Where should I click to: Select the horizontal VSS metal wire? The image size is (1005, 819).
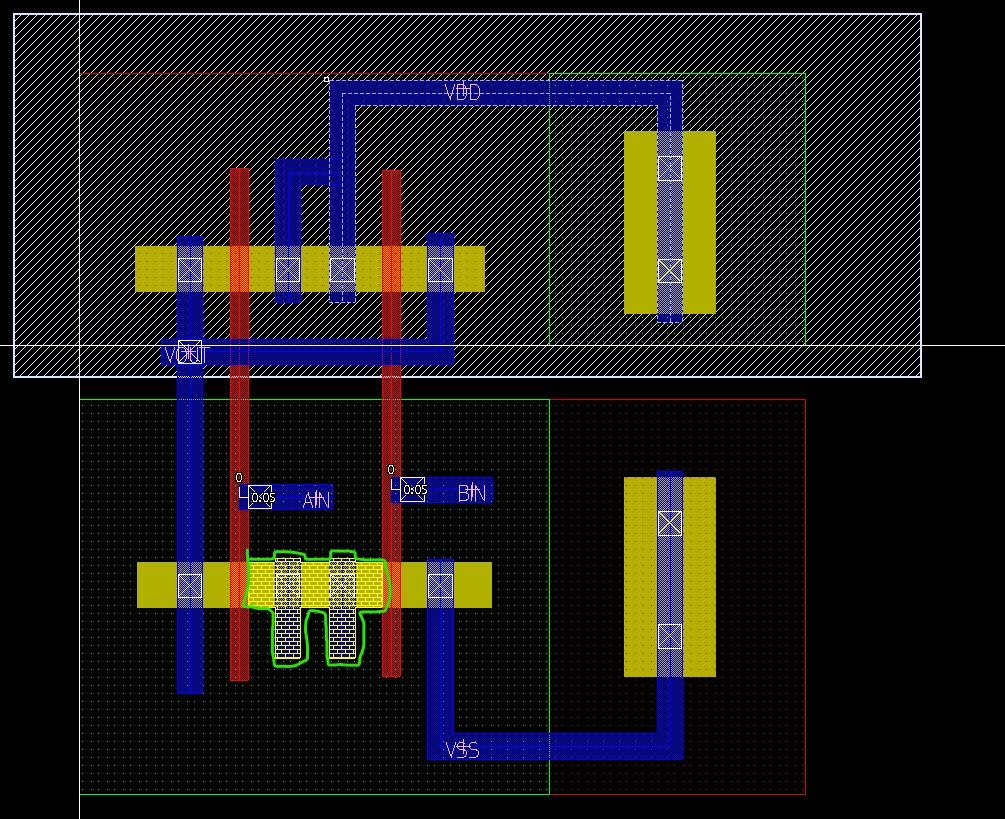[555, 747]
